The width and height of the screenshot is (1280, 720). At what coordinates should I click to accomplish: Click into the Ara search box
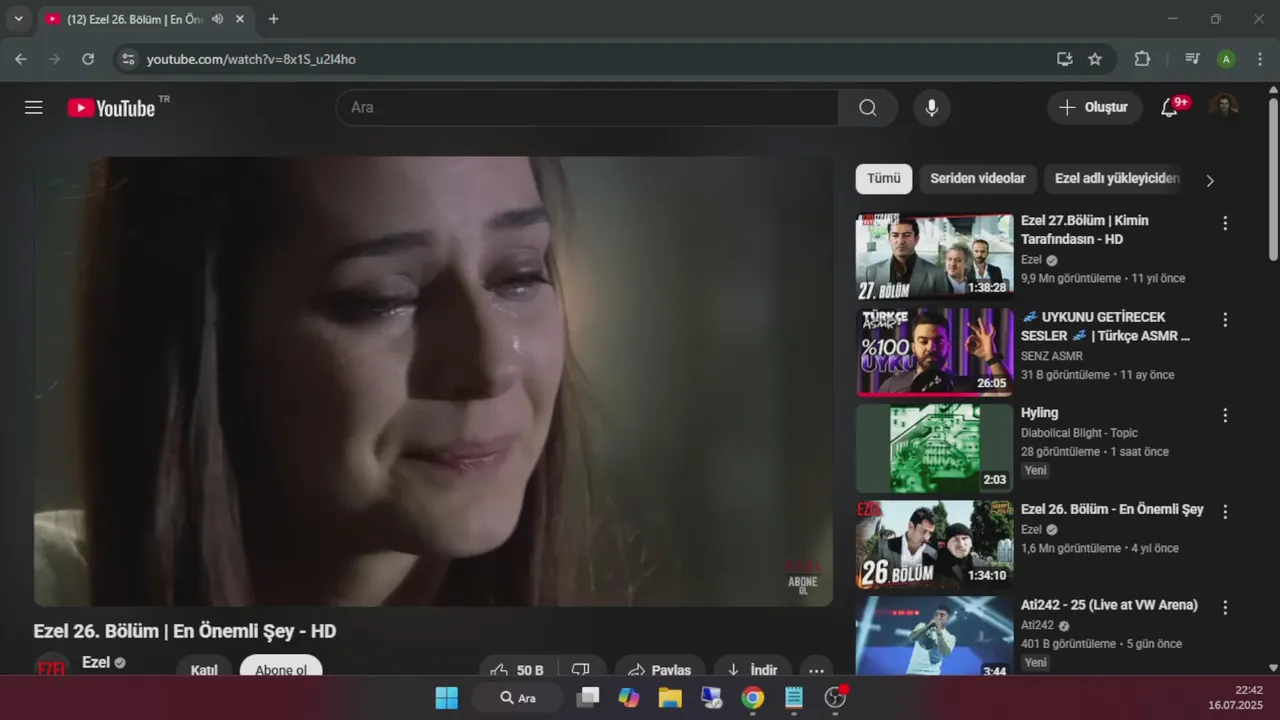(587, 108)
